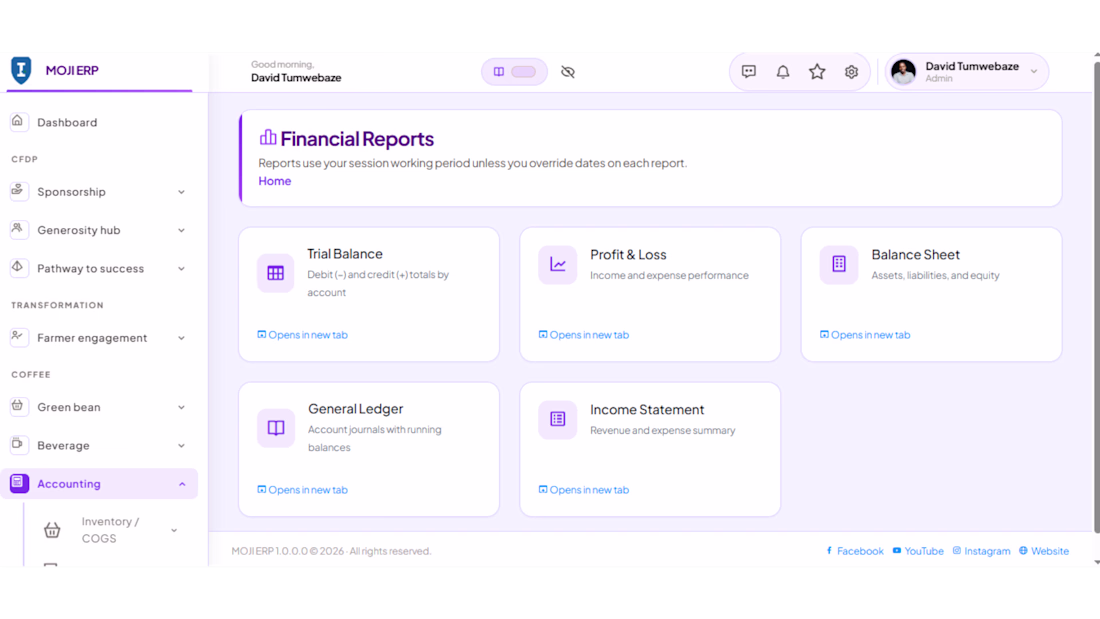
Task: Click the Generosity hub sidebar icon
Action: (x=18, y=229)
